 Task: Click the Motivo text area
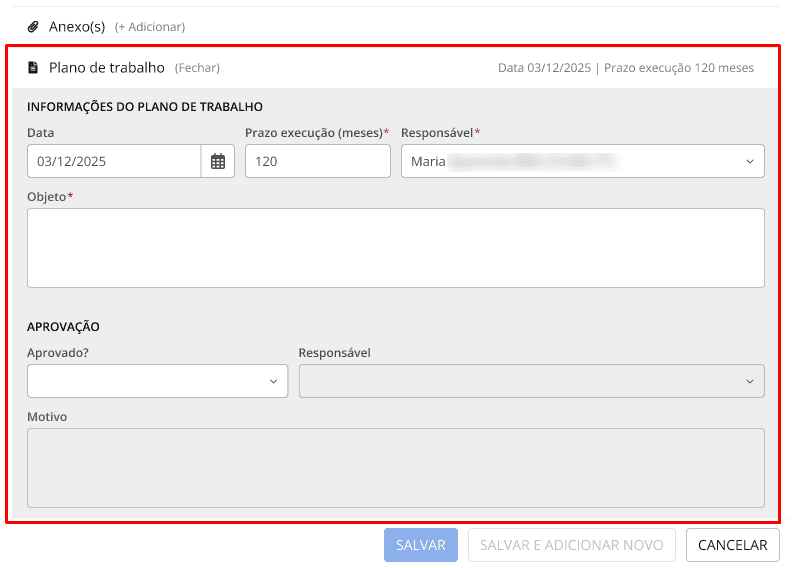(x=395, y=467)
